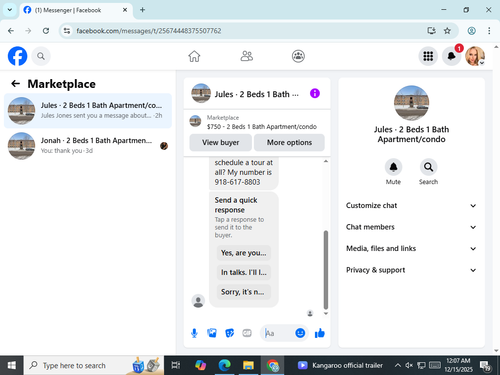This screenshot has height=375, width=500.
Task: Select the Messenger | Facebook browser tab
Action: 76,10
